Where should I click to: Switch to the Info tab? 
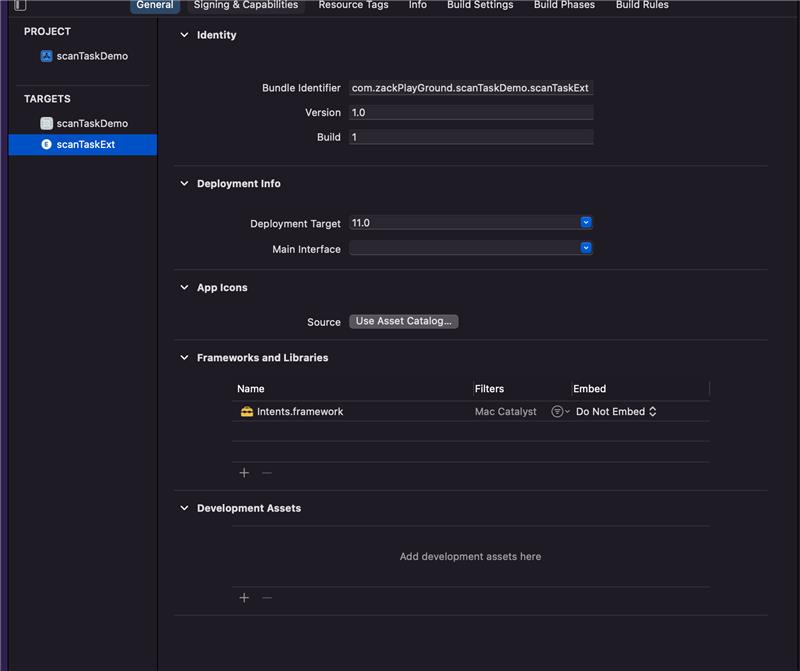[x=417, y=5]
